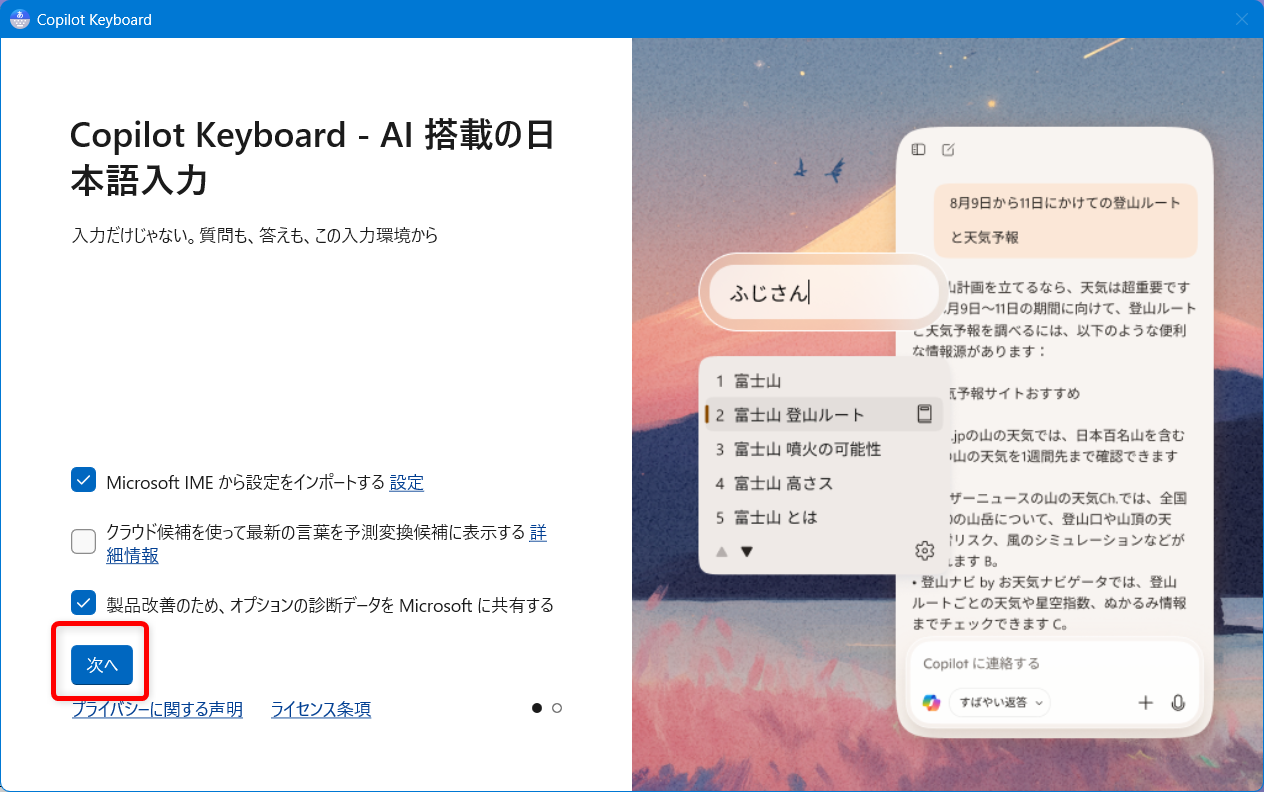Click the microphone icon in the chat box
The width and height of the screenshot is (1264, 792).
pos(1178,702)
